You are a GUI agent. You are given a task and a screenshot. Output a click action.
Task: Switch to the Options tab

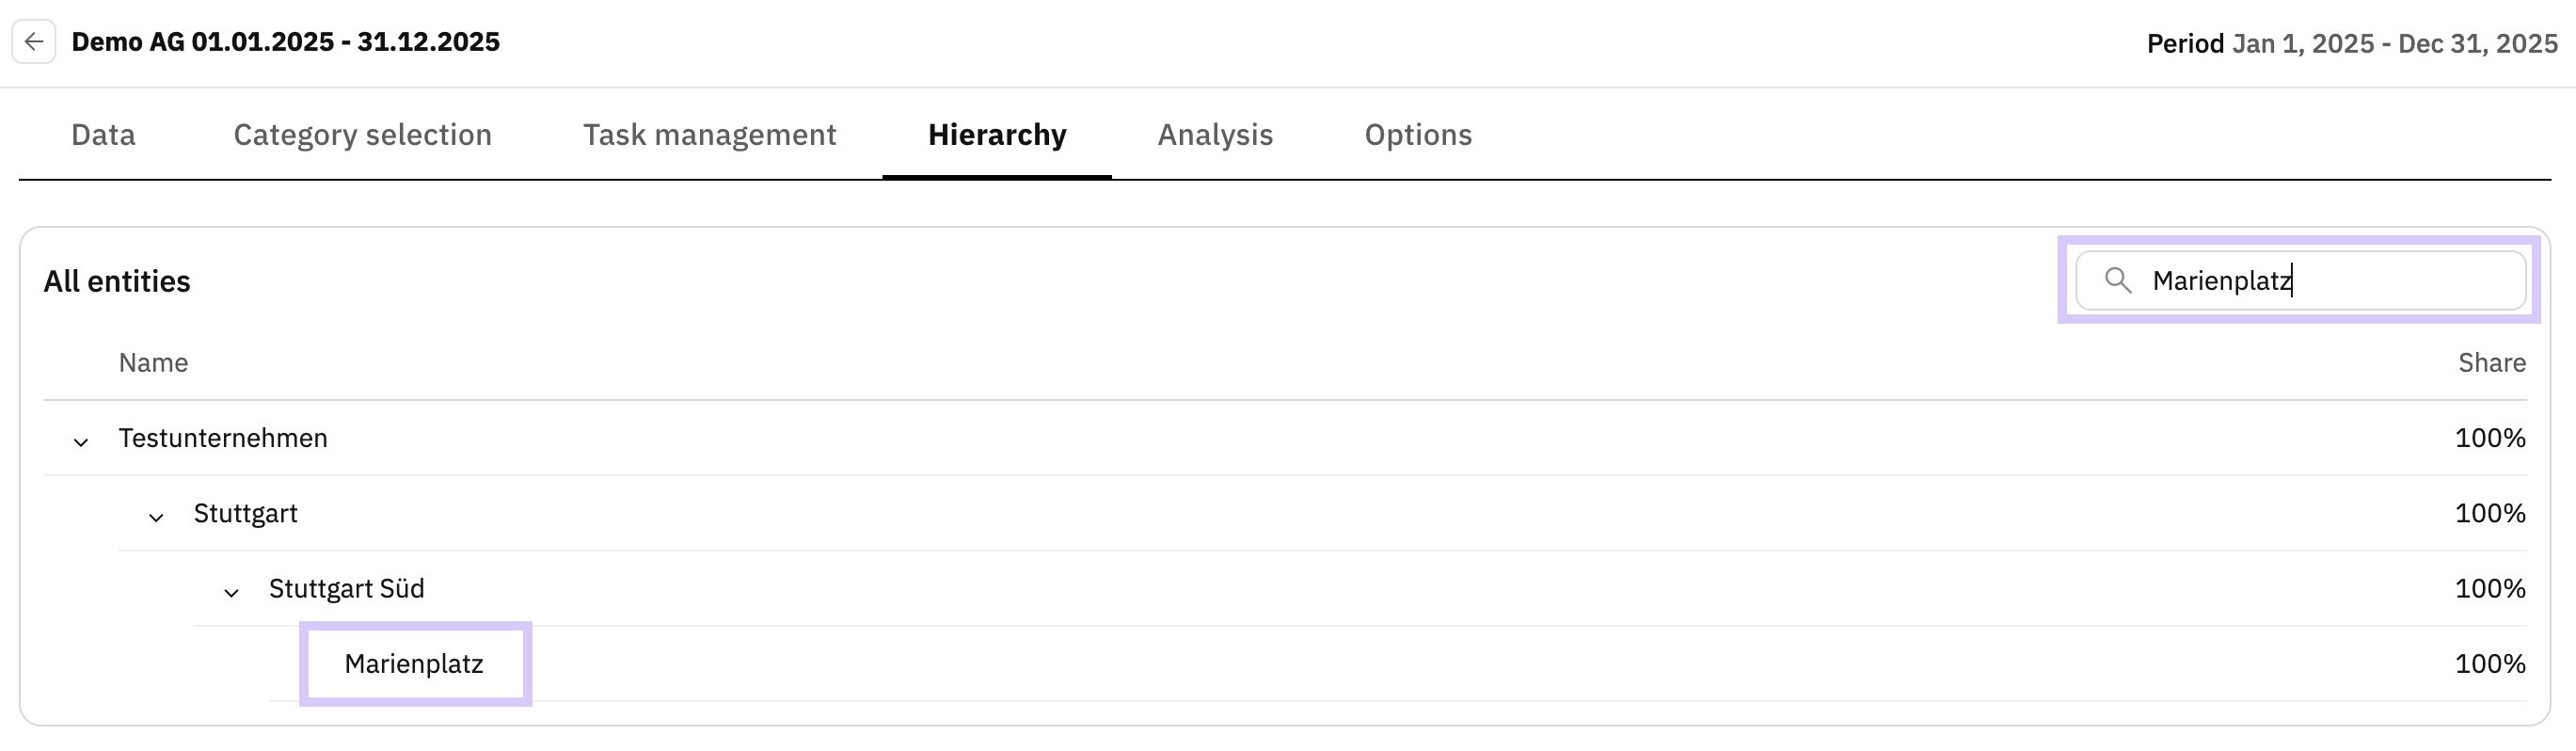click(1417, 135)
